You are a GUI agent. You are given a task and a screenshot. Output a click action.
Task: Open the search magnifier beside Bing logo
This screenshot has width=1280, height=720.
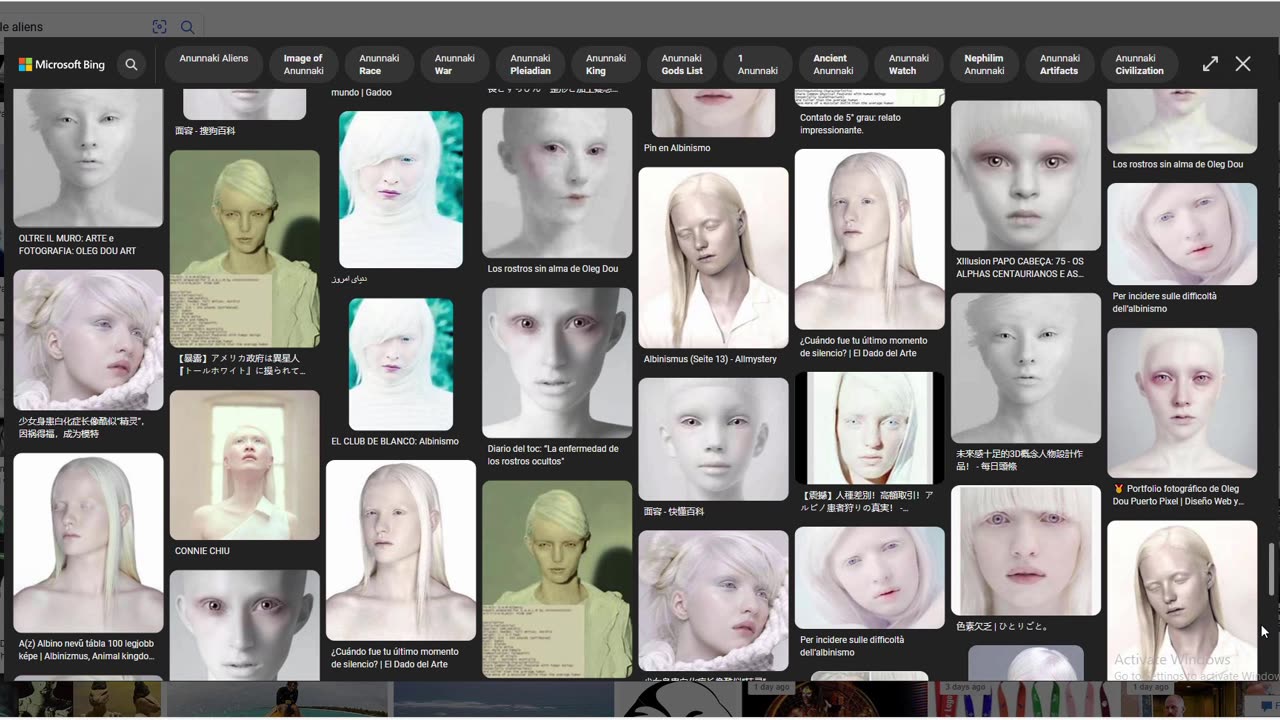click(x=131, y=64)
